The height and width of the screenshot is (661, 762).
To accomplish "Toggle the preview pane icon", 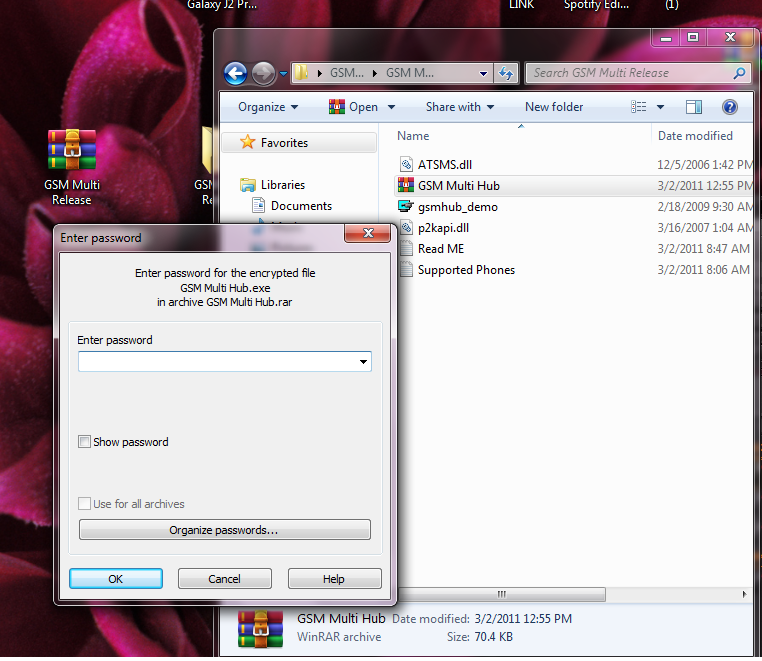I will click(693, 107).
